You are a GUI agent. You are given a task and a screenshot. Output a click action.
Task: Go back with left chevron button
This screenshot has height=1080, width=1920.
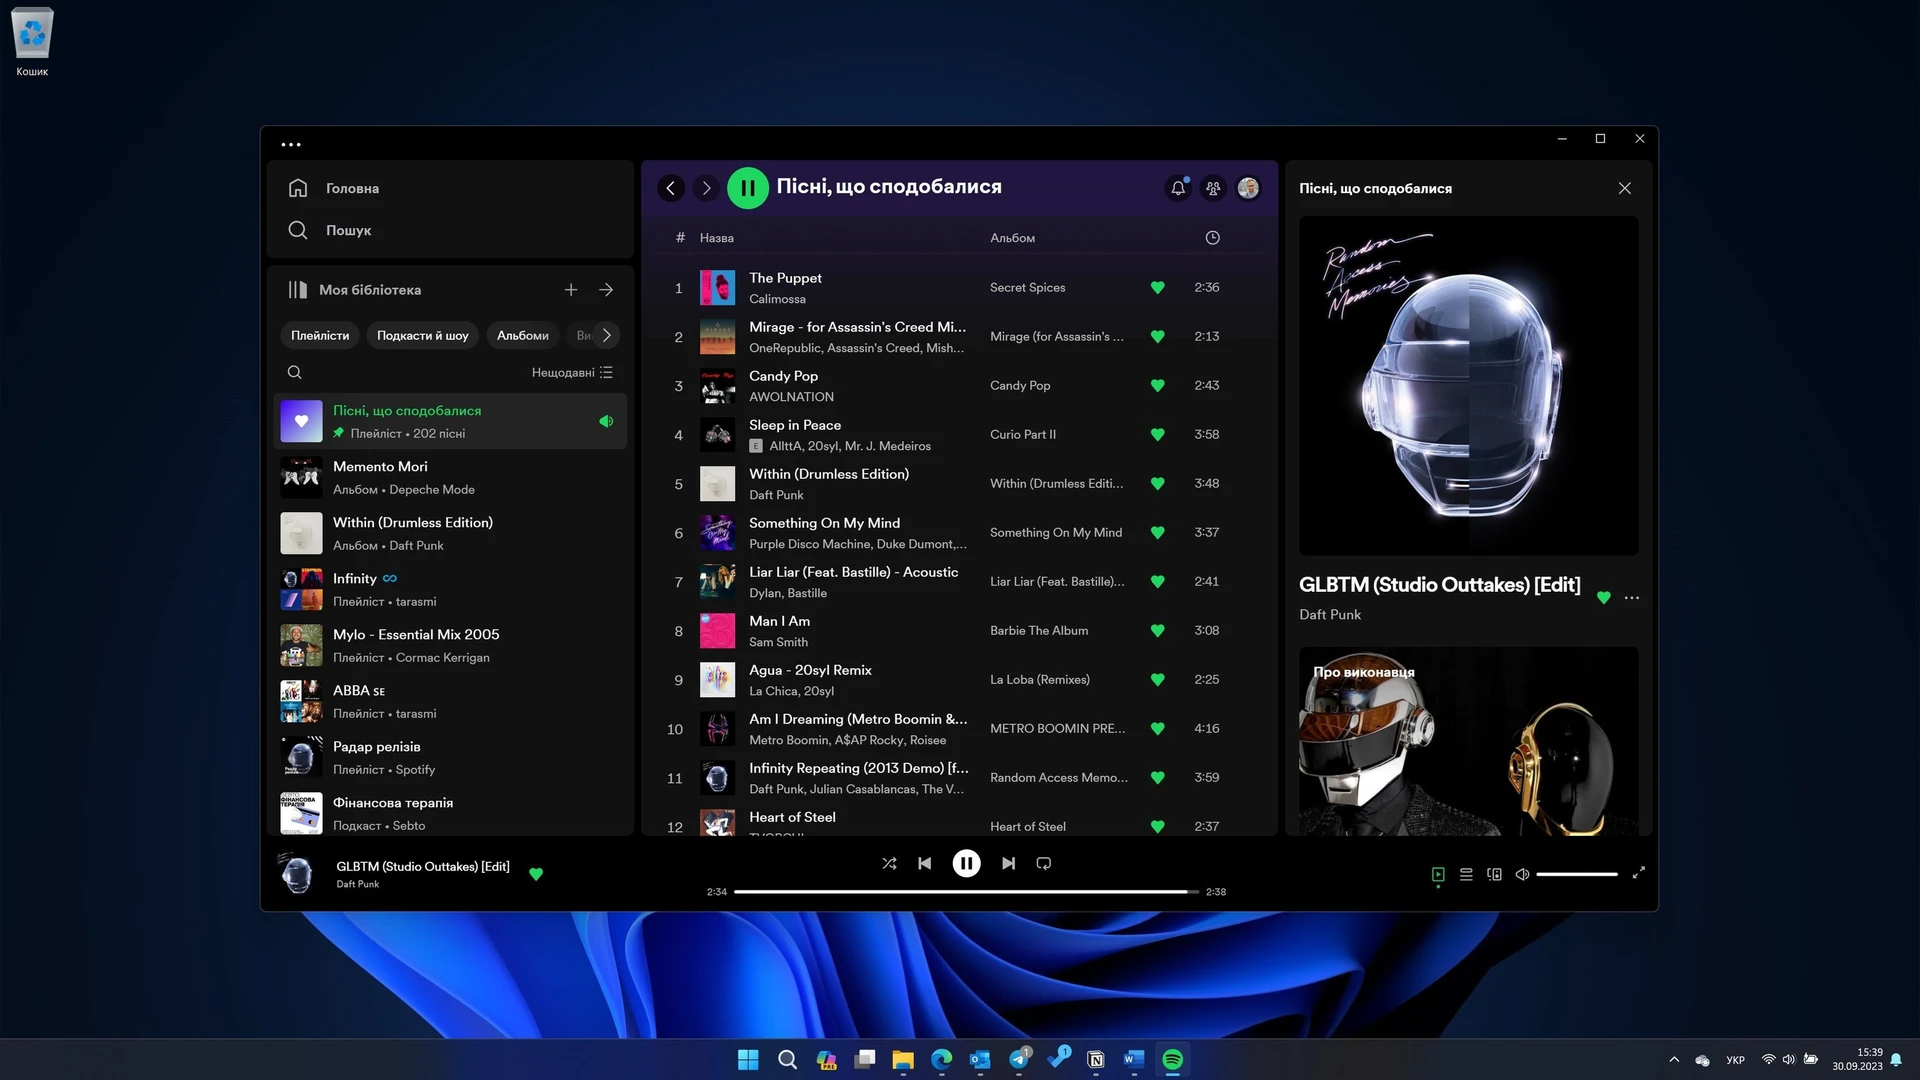coord(671,188)
